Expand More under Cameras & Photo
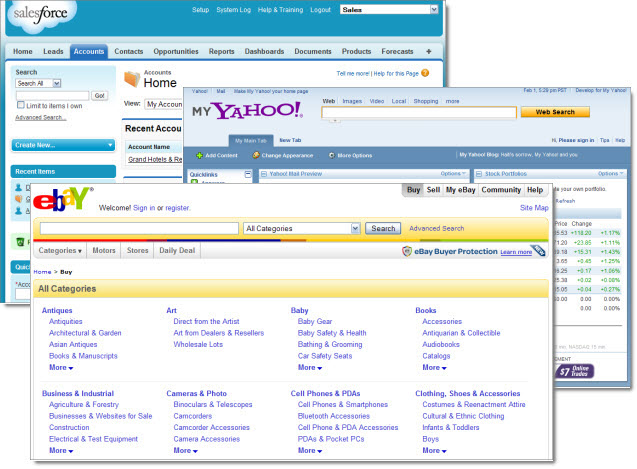Image resolution: width=637 pixels, height=469 pixels. [185, 450]
